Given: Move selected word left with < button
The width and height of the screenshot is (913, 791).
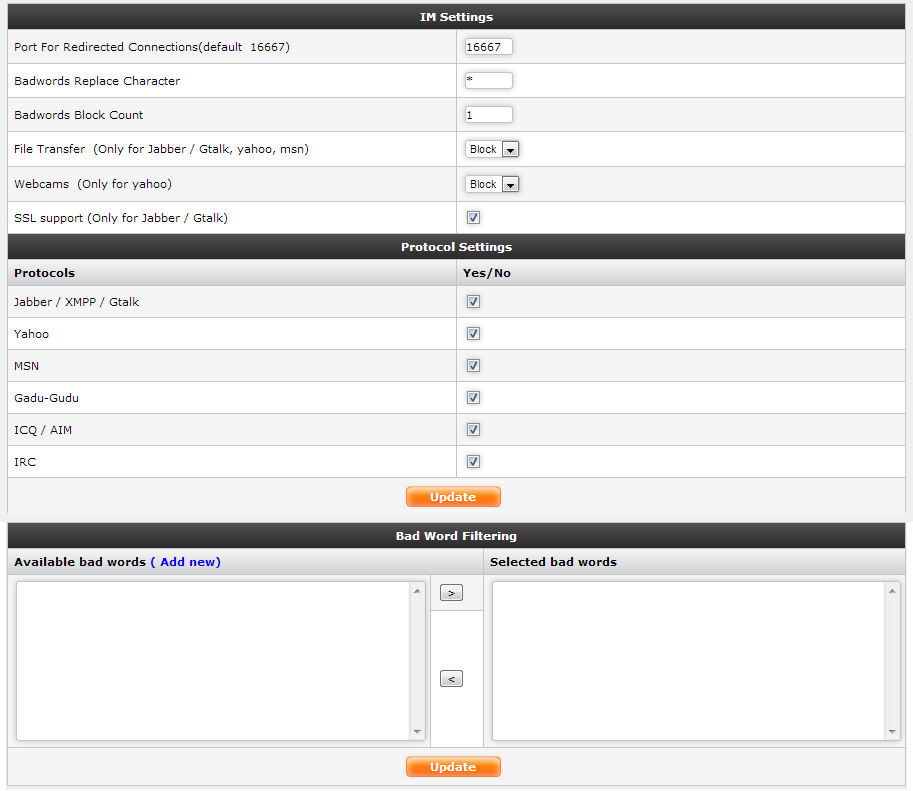Looking at the screenshot, I should pyautogui.click(x=451, y=679).
